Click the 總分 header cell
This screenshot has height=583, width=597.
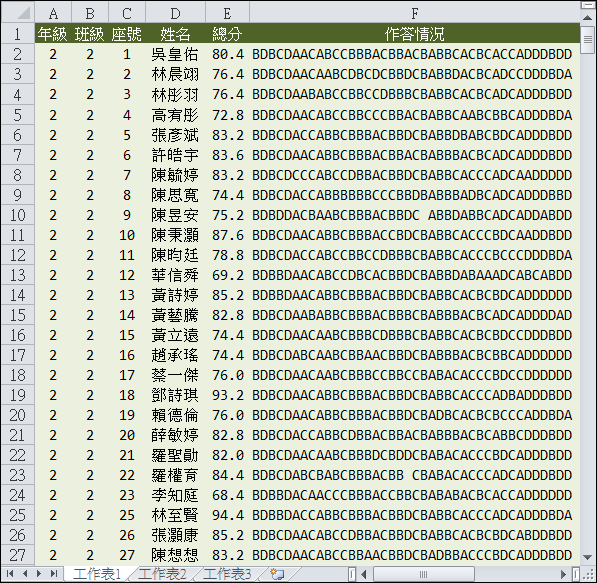click(x=227, y=34)
